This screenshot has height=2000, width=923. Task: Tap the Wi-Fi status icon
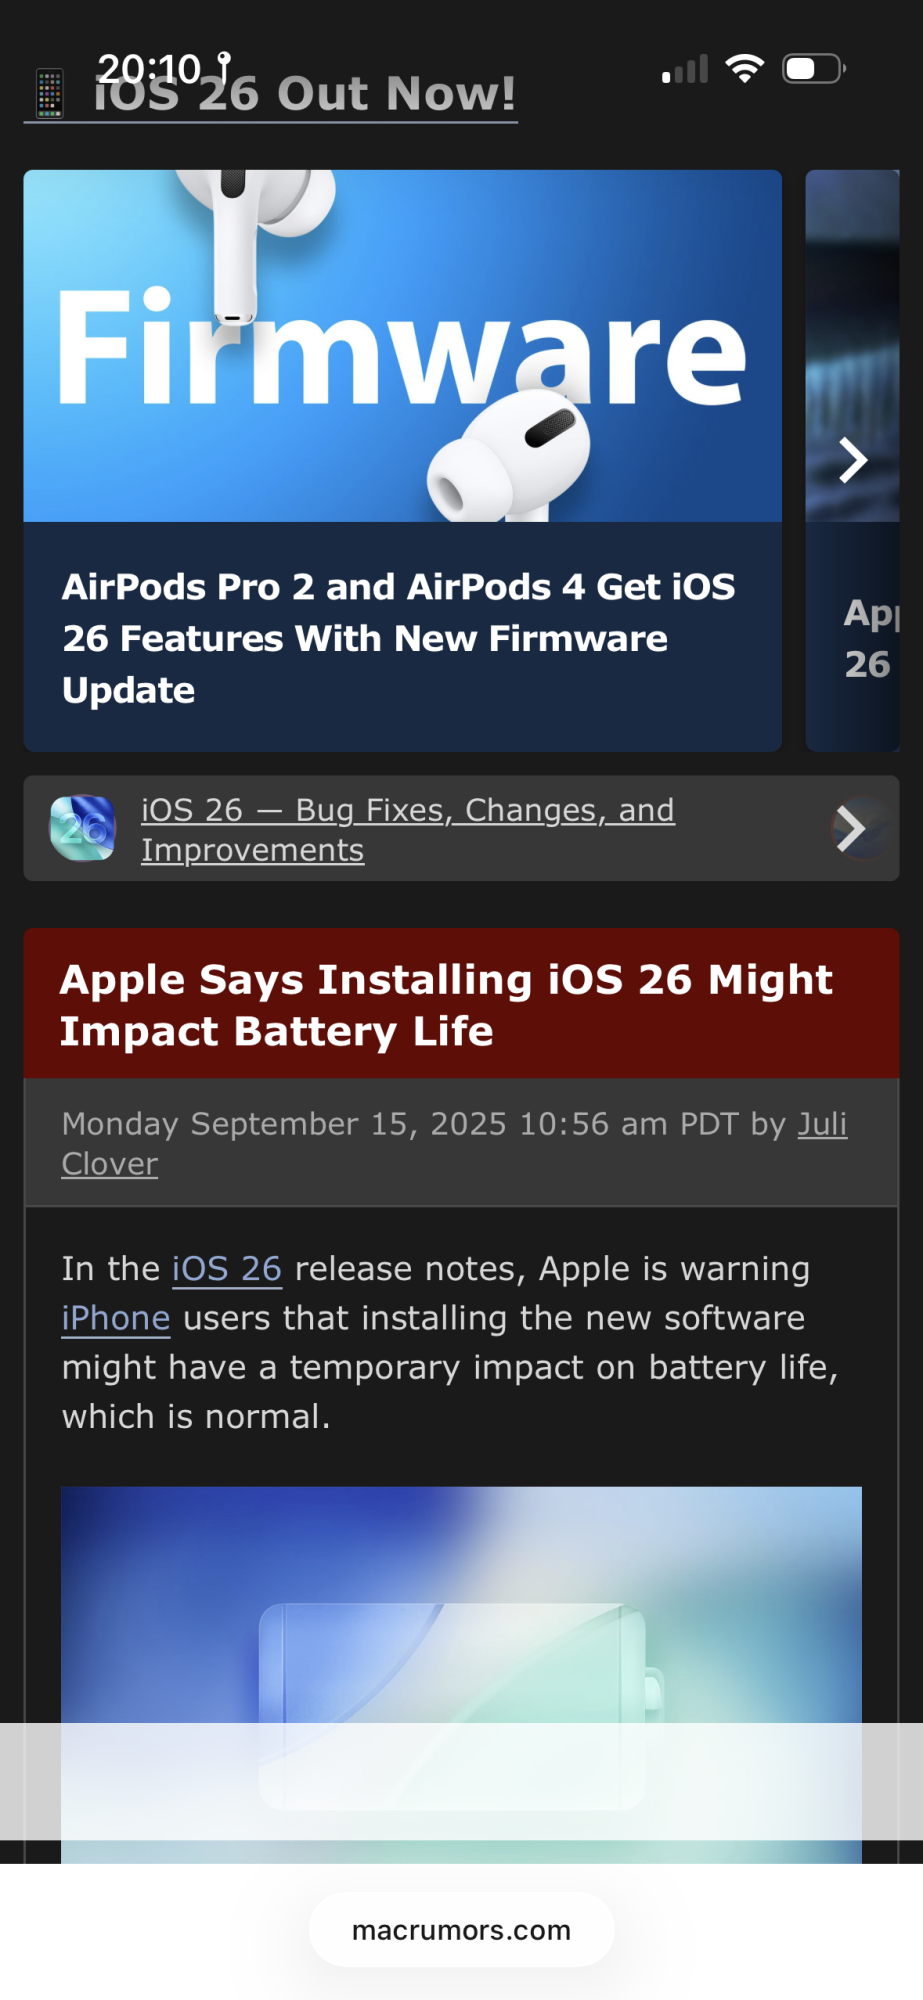click(x=744, y=68)
